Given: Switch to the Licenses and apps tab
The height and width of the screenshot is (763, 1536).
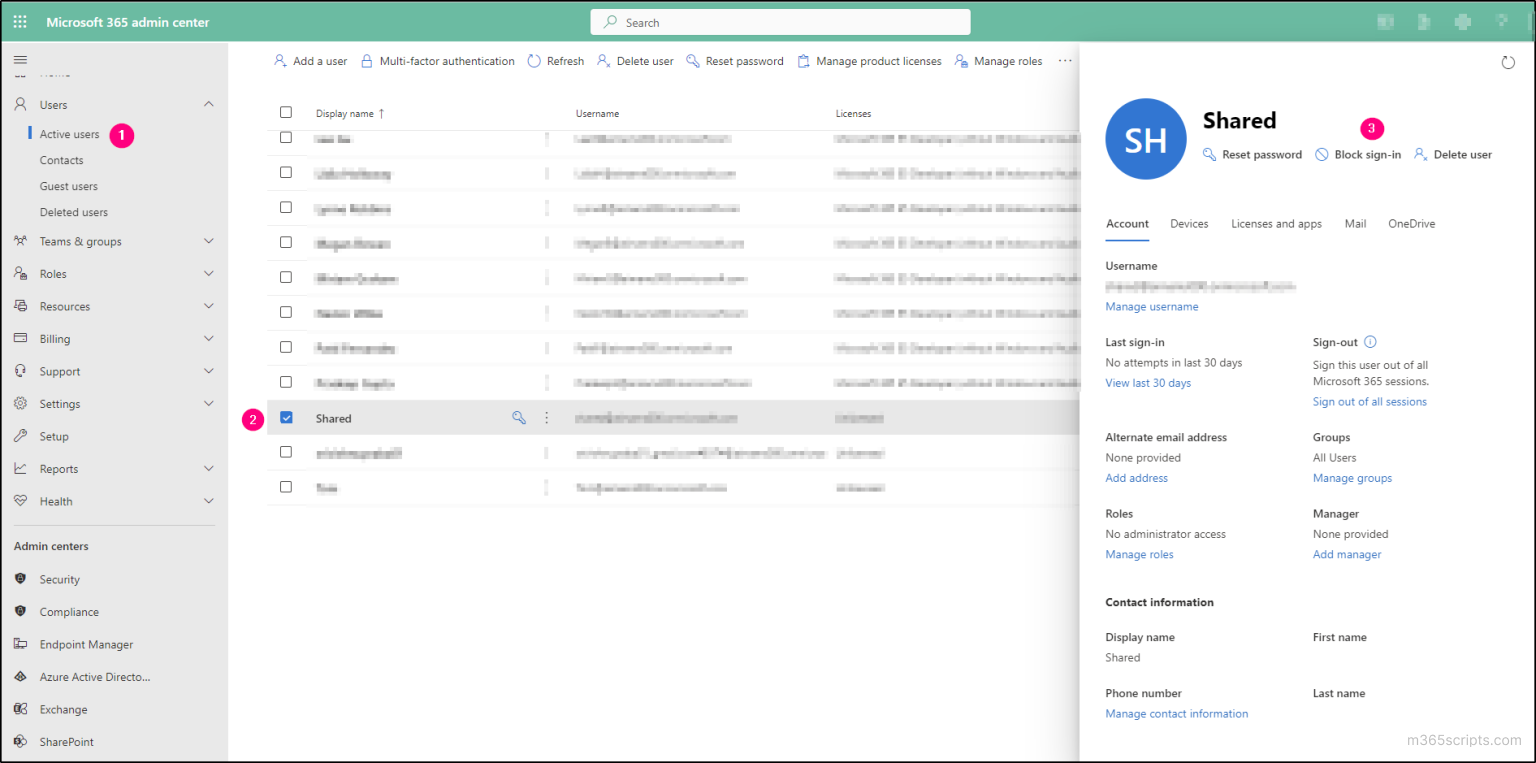Looking at the screenshot, I should 1276,223.
